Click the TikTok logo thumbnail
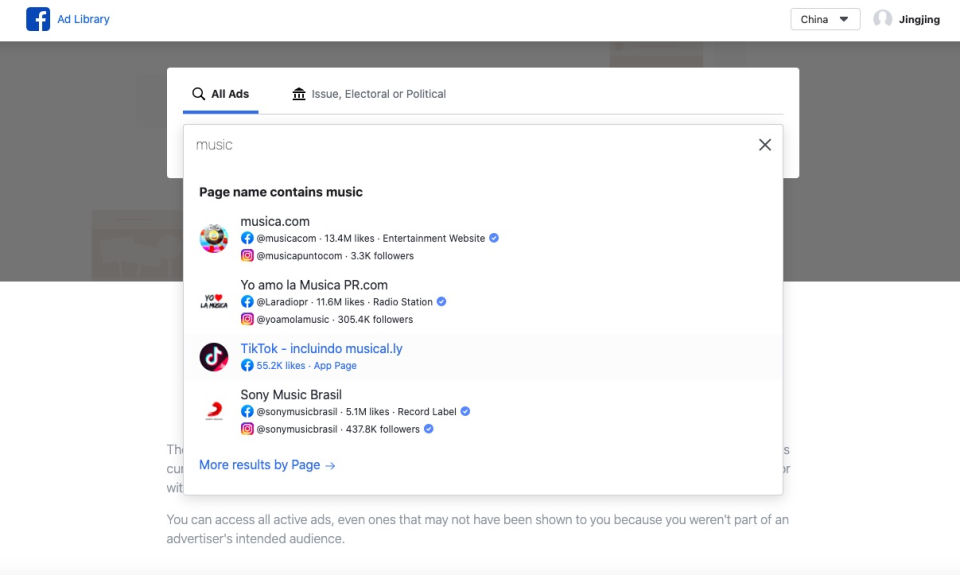960x575 pixels. coord(214,357)
